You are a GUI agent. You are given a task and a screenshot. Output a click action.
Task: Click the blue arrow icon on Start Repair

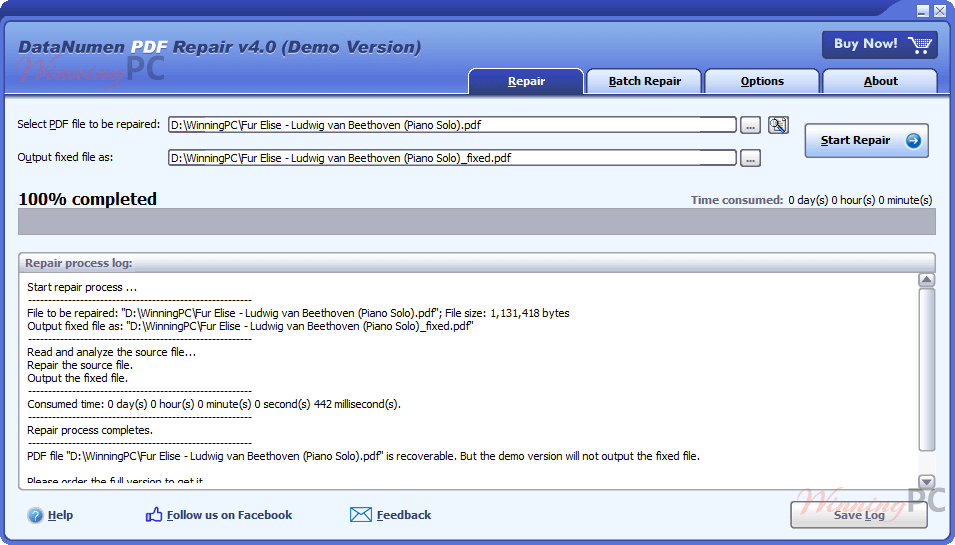pos(913,141)
